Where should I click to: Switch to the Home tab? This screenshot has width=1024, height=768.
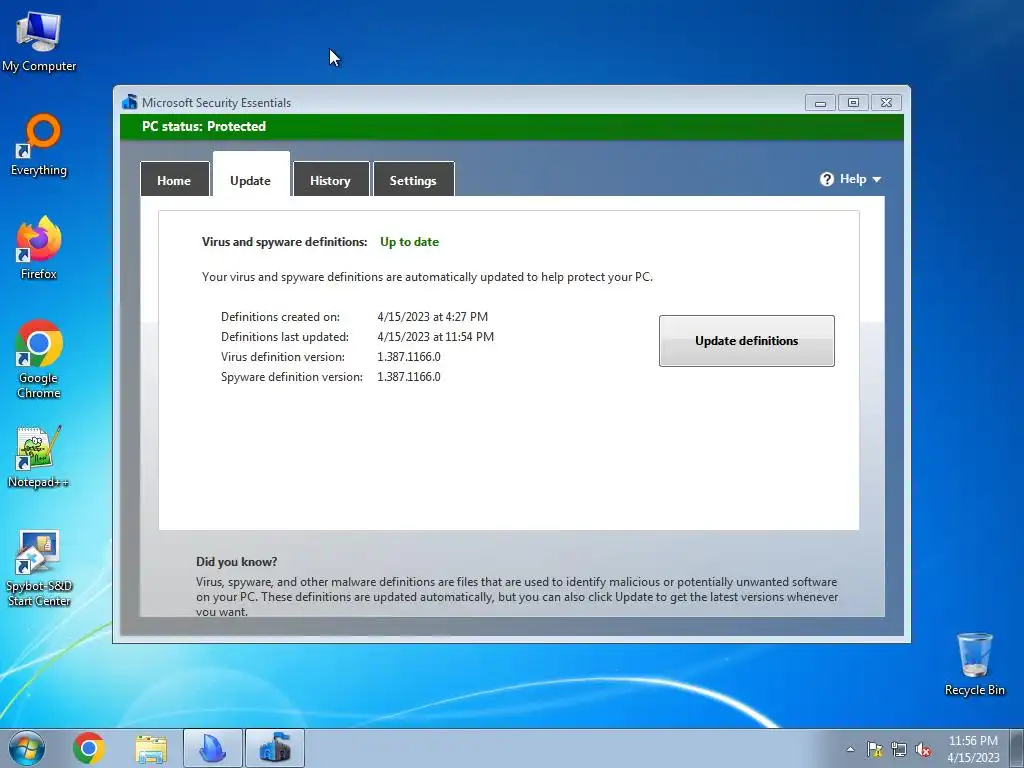174,180
